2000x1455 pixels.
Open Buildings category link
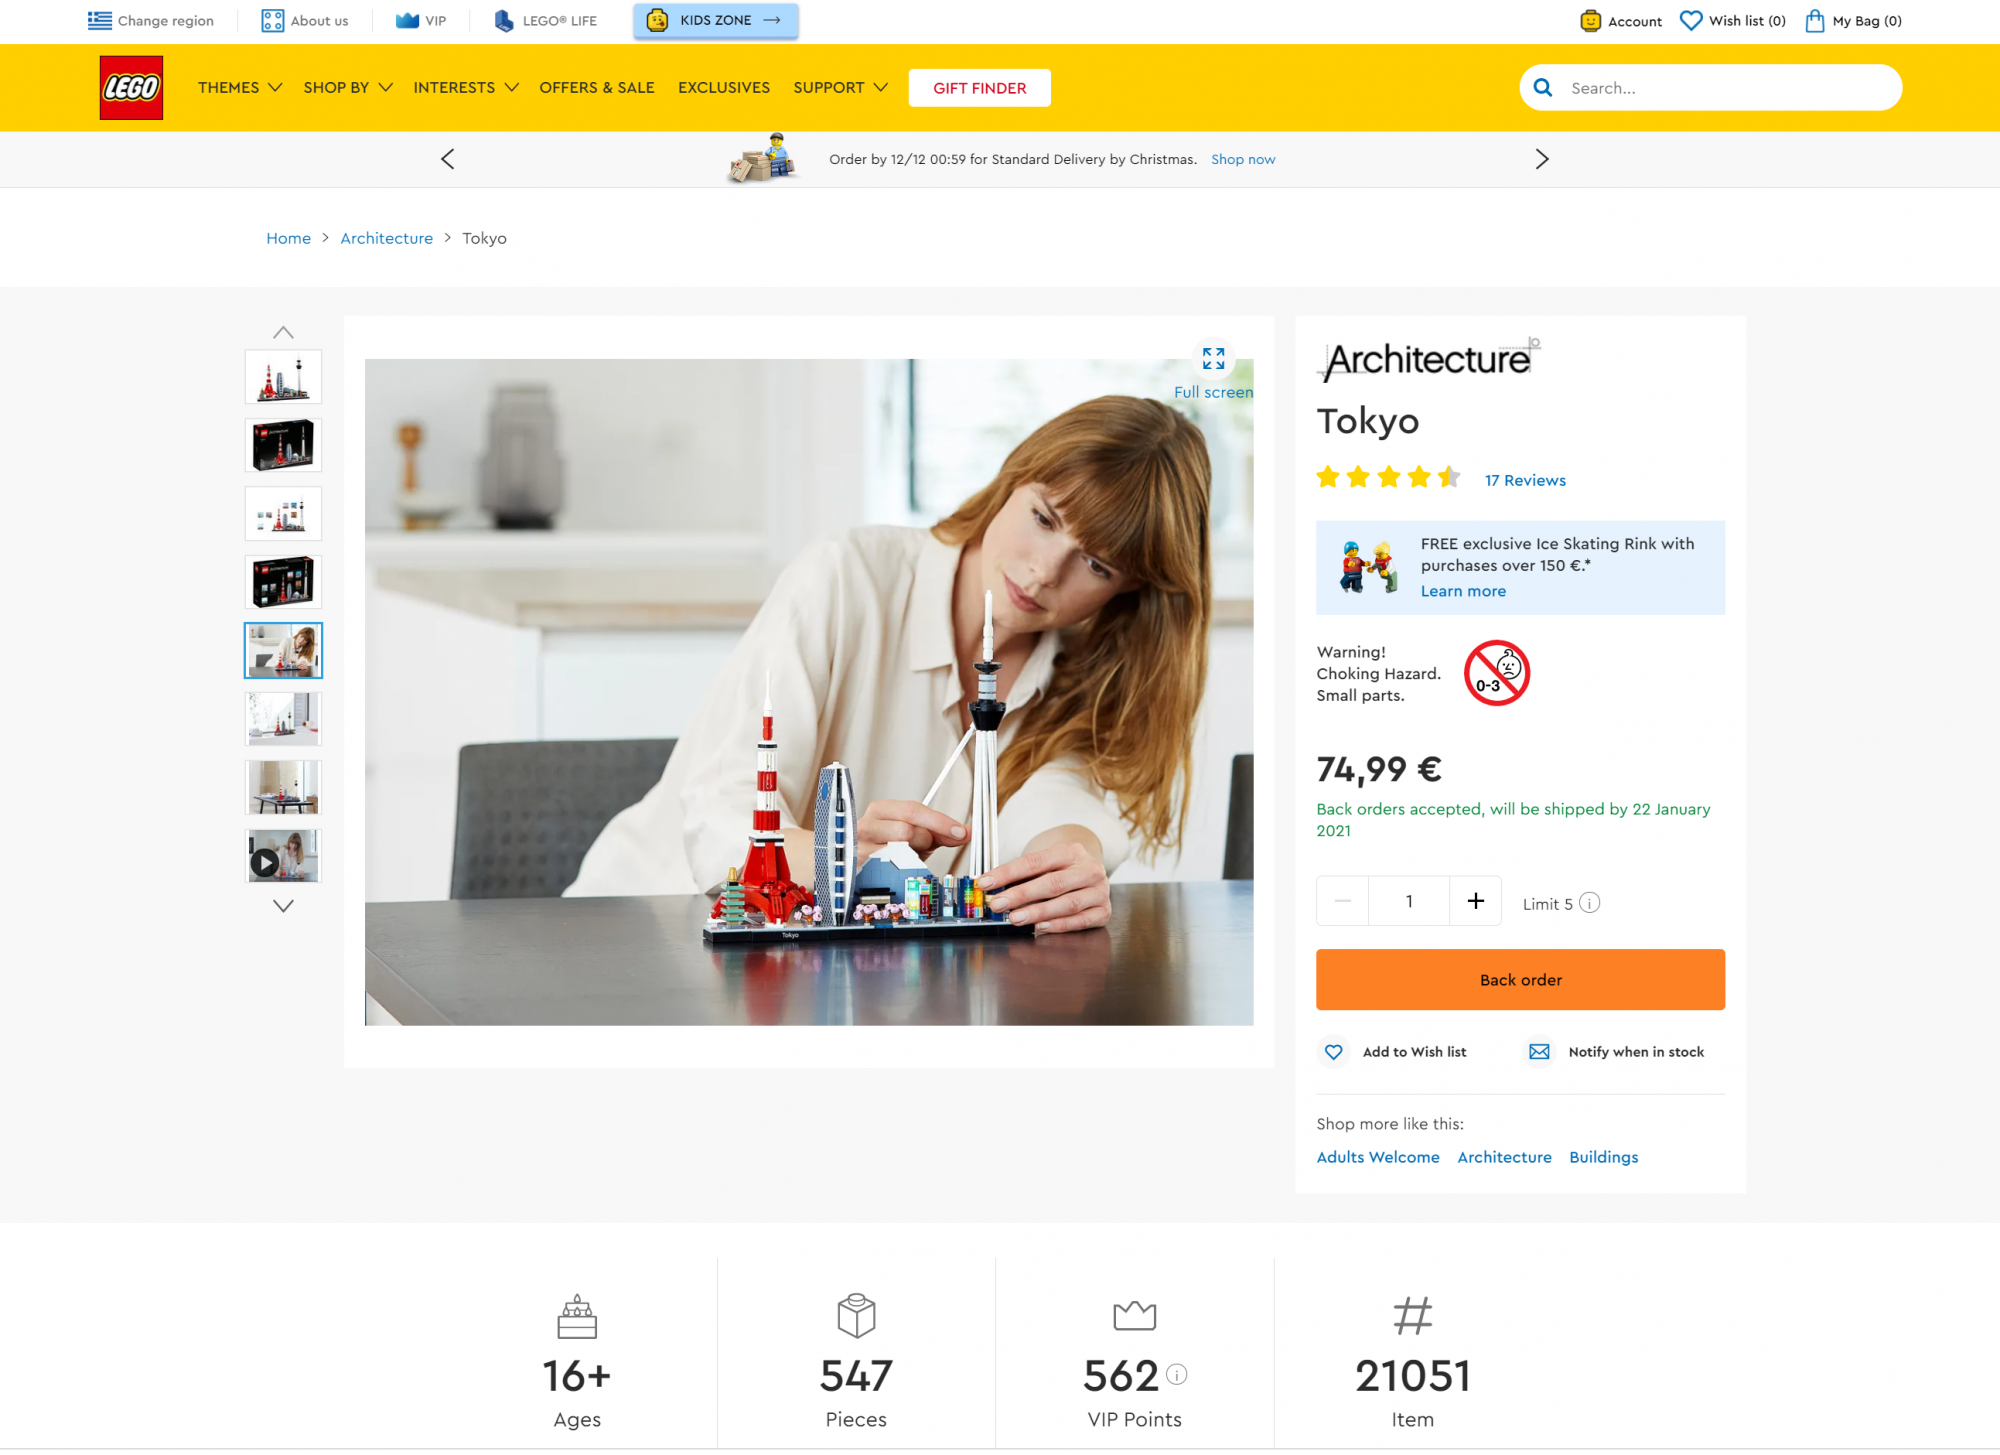[1603, 1157]
